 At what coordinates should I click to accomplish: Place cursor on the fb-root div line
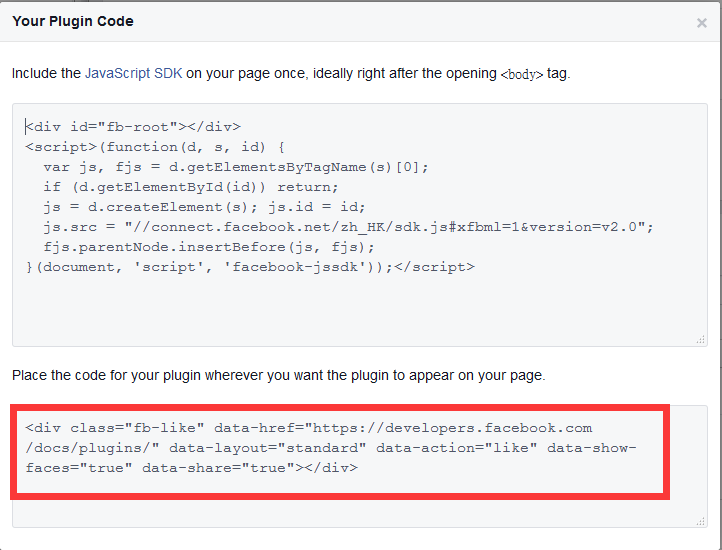pos(133,127)
